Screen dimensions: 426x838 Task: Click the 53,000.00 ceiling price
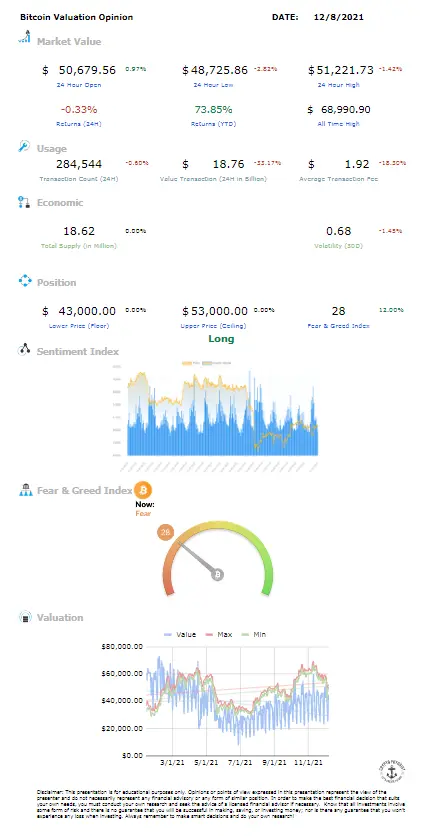tap(219, 311)
